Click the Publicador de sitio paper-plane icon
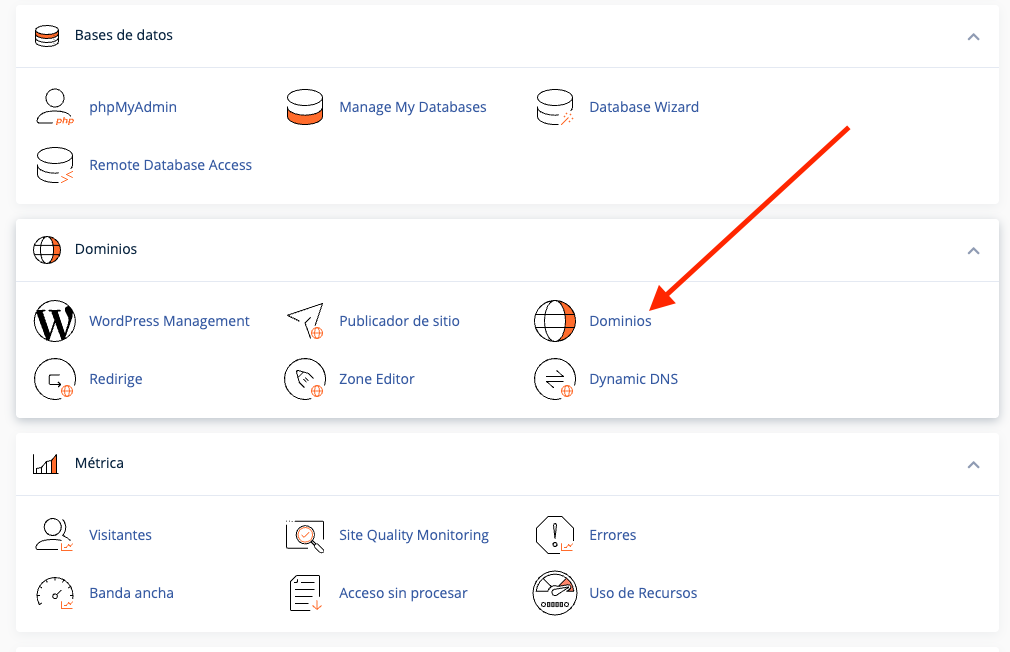Viewport: 1010px width, 652px height. pos(305,321)
